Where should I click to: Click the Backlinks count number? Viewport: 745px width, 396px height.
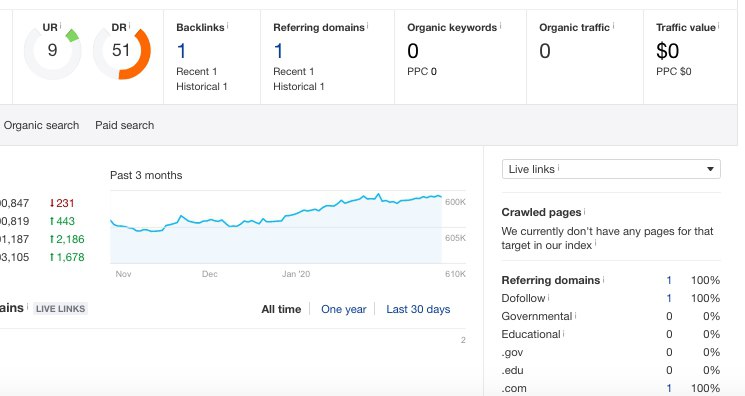tap(181, 51)
